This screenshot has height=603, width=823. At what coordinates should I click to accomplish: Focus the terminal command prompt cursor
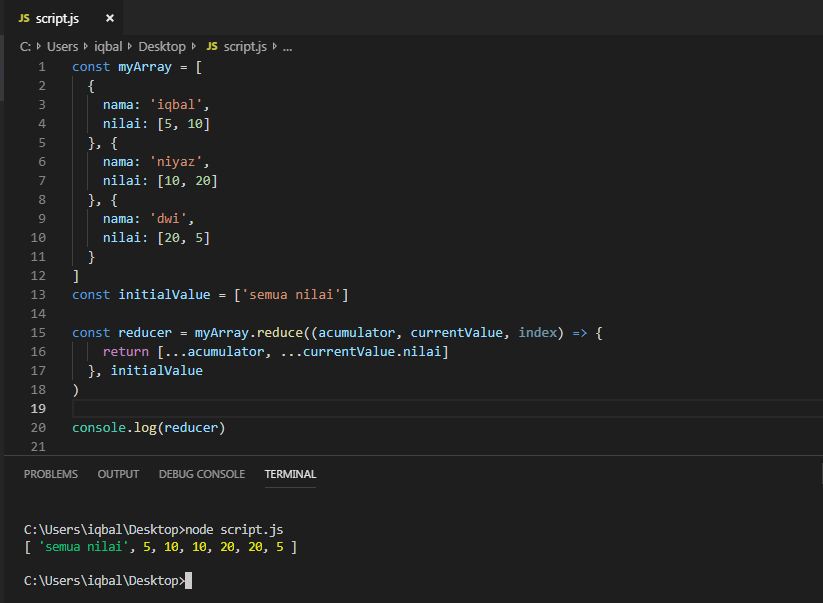[188, 580]
